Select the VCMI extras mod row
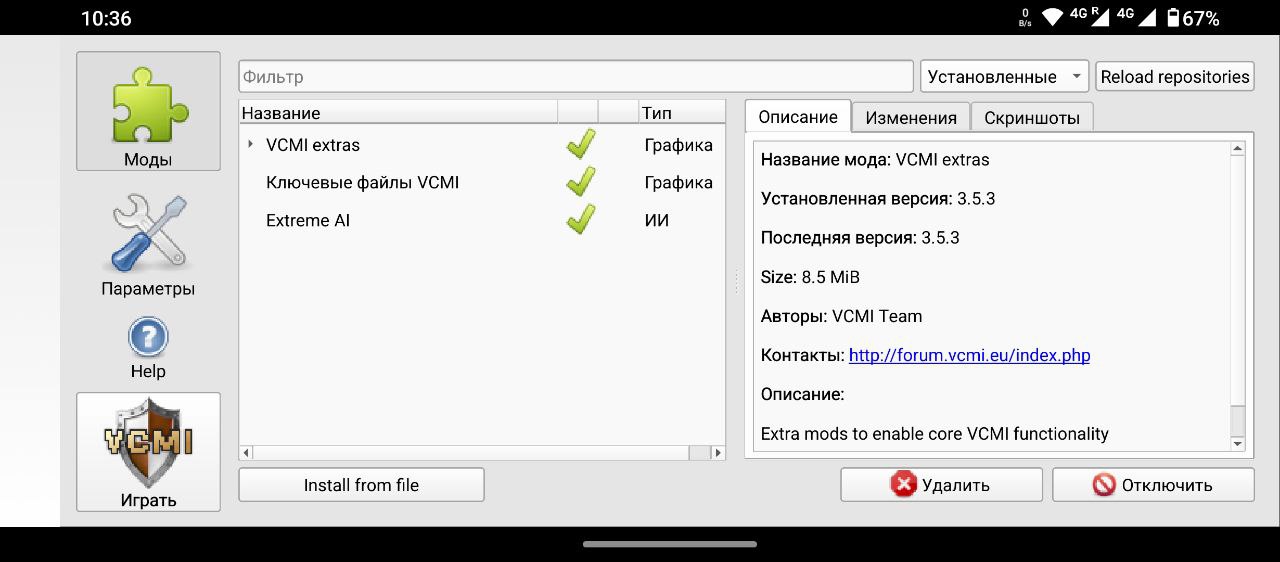The height and width of the screenshot is (562, 1280). pyautogui.click(x=482, y=145)
